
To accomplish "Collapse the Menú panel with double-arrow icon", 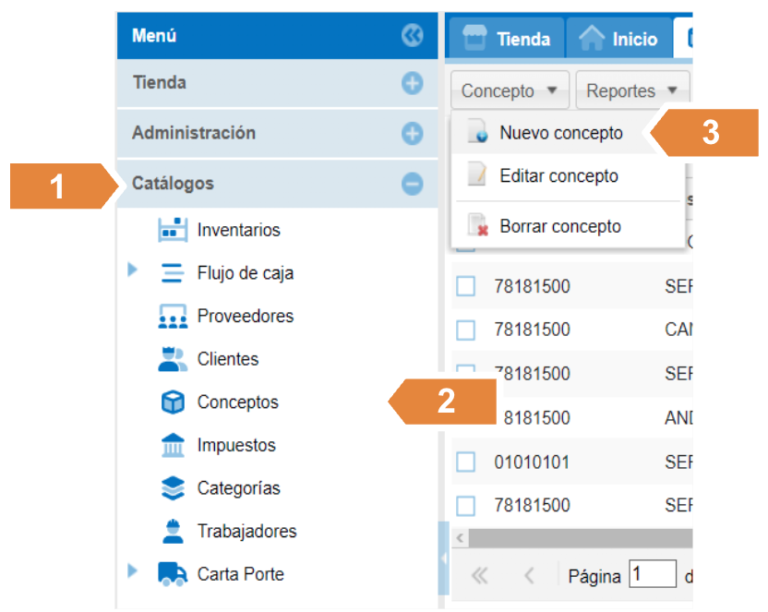I will (412, 36).
